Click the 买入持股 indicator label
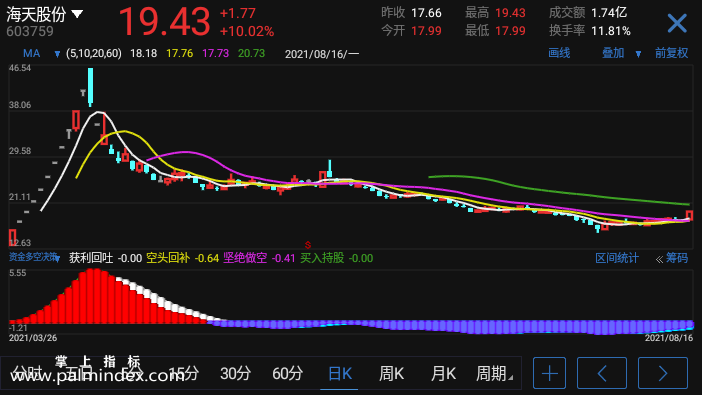Viewport: 702px width, 395px height. [322, 258]
